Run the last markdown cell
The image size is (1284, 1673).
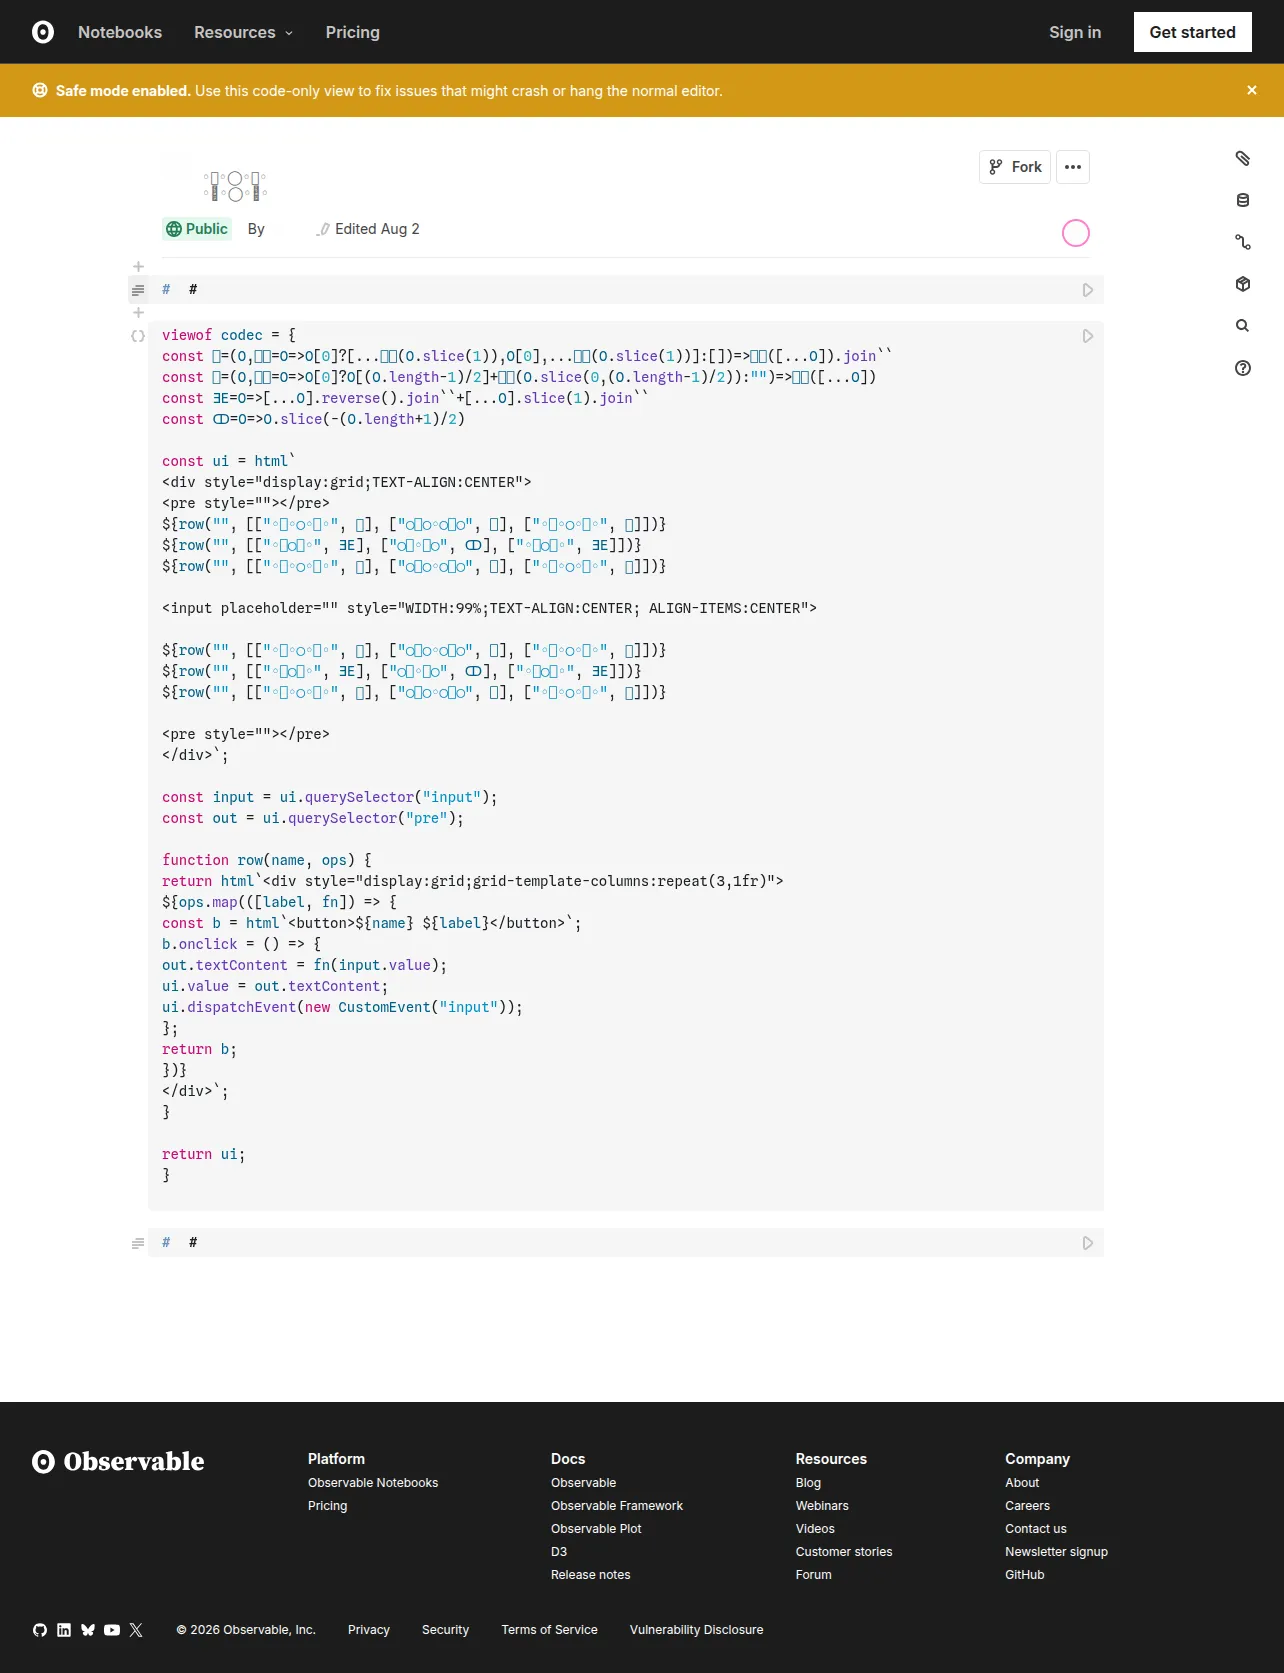click(1088, 1243)
